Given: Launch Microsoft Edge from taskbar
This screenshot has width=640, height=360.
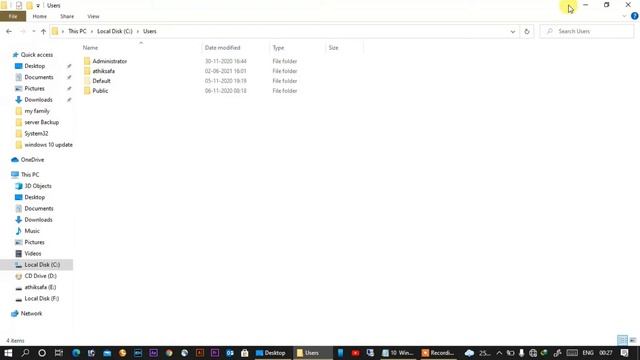Looking at the screenshot, I should (76, 353).
